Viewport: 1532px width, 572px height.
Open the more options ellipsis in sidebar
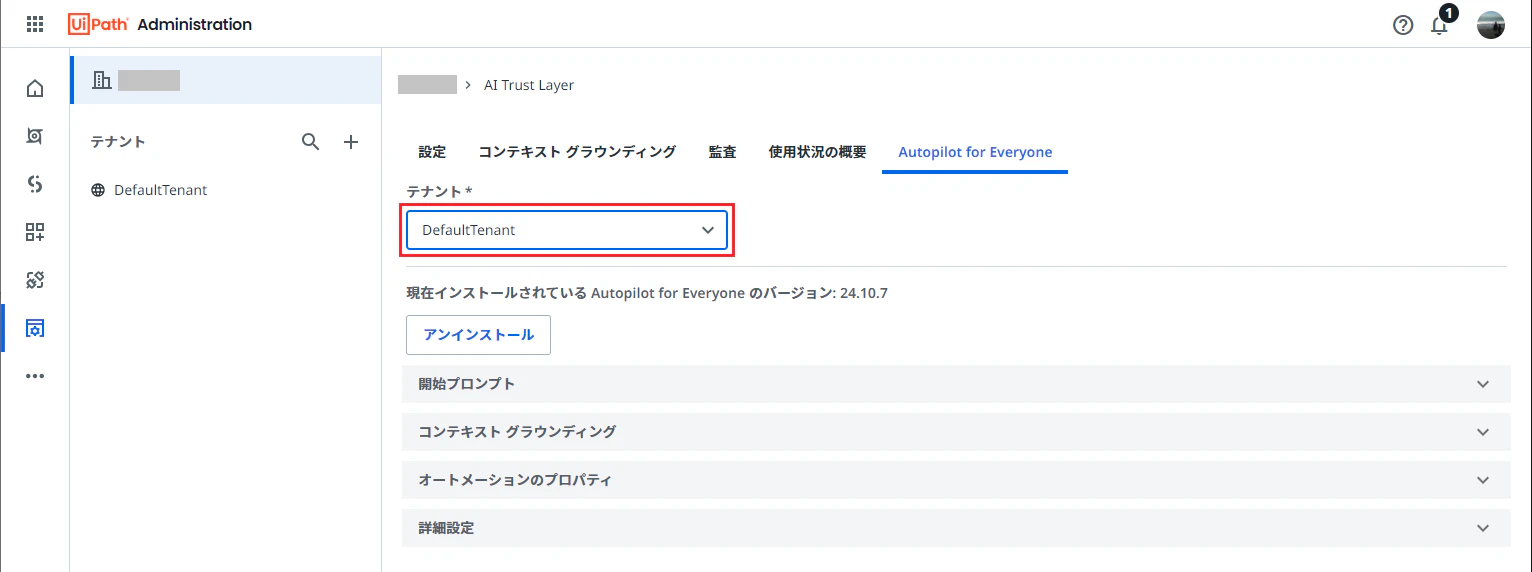[x=35, y=376]
